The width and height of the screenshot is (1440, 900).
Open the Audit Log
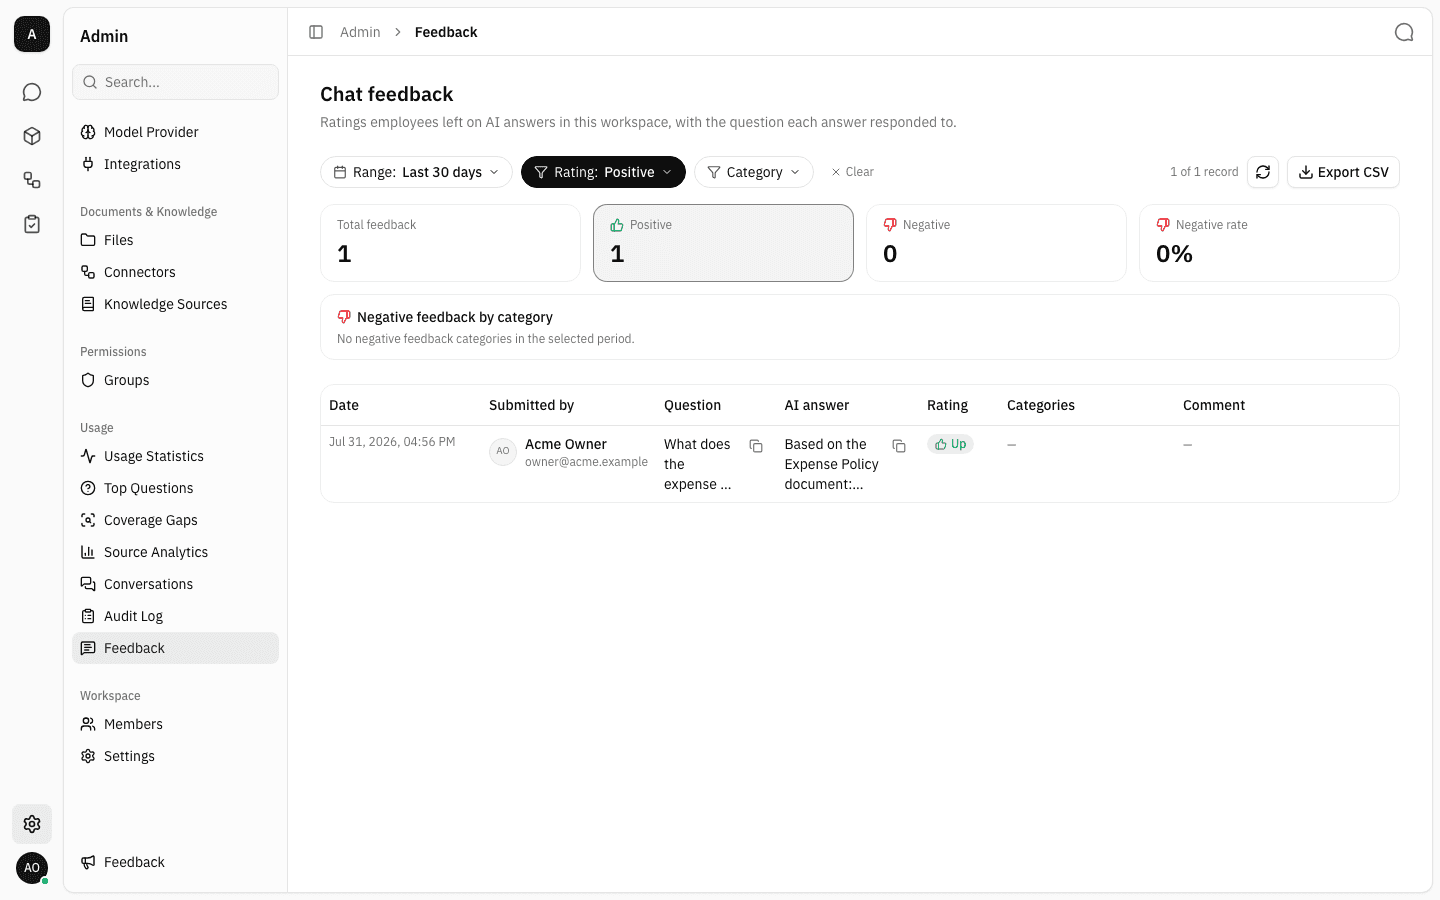pyautogui.click(x=175, y=616)
